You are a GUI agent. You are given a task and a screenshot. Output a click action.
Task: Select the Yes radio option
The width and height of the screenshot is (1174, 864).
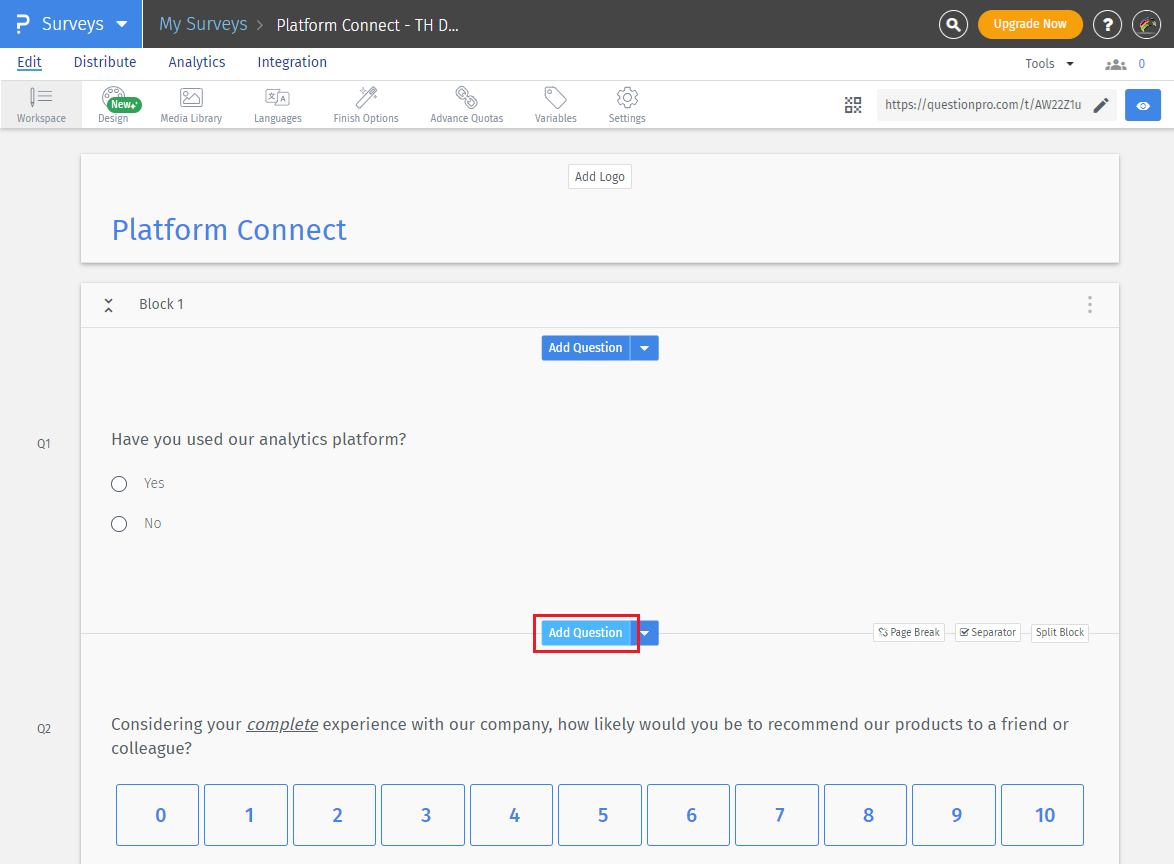pyautogui.click(x=119, y=484)
